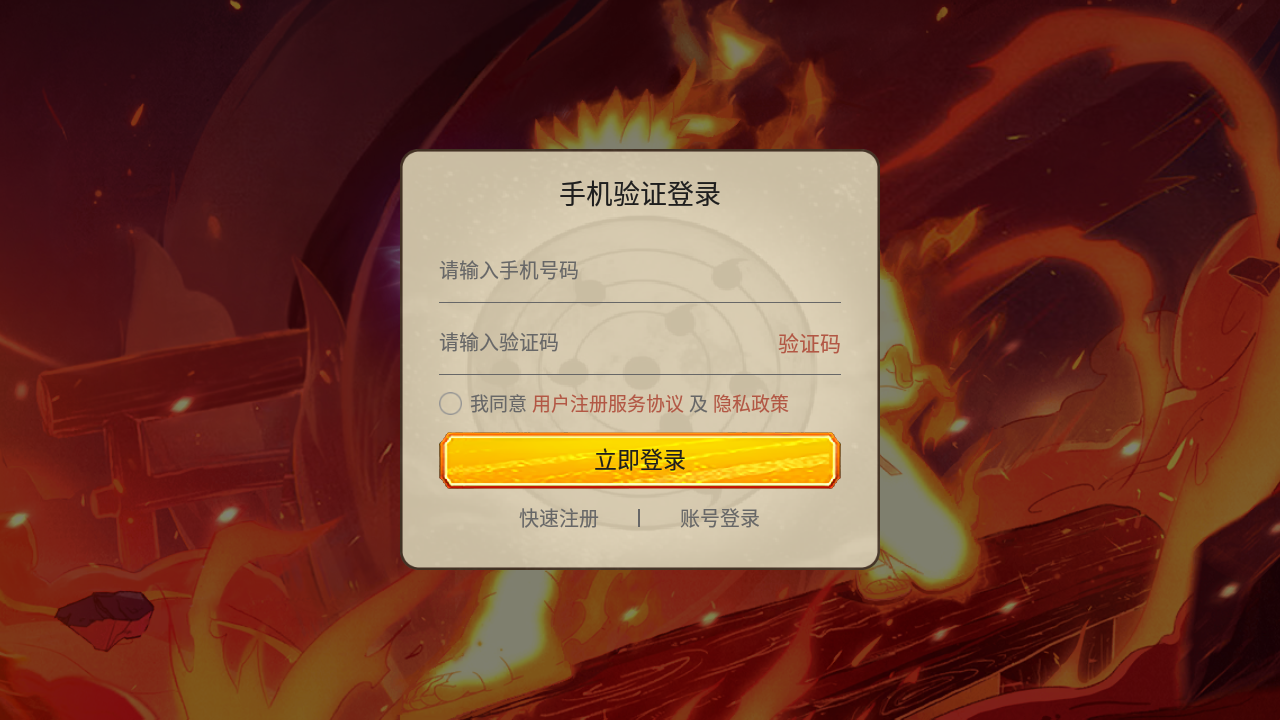Click the 手机验证登录 dialog title

point(640,194)
